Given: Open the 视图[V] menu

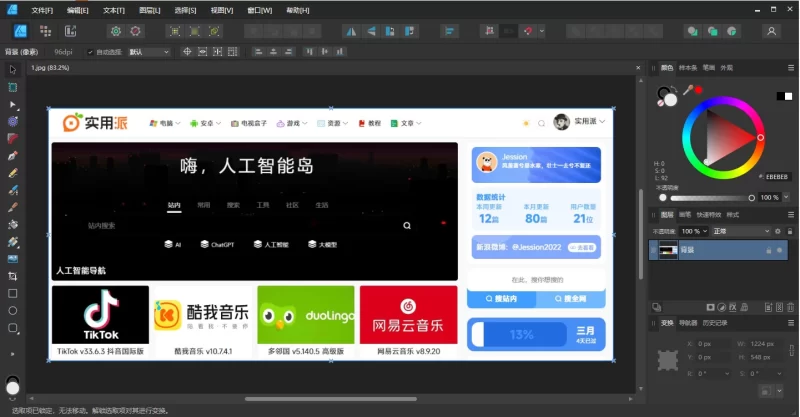Looking at the screenshot, I should pos(222,10).
